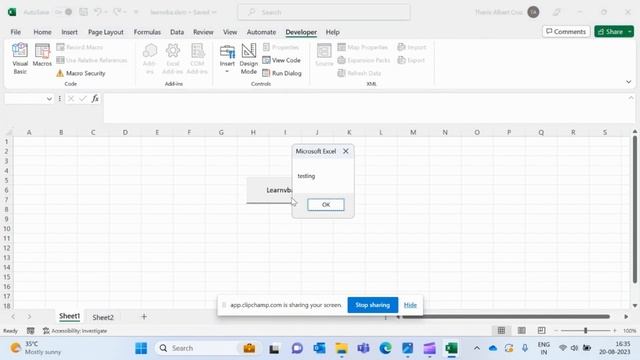Search in the title bar search box
The image size is (640, 360).
tap(324, 12)
